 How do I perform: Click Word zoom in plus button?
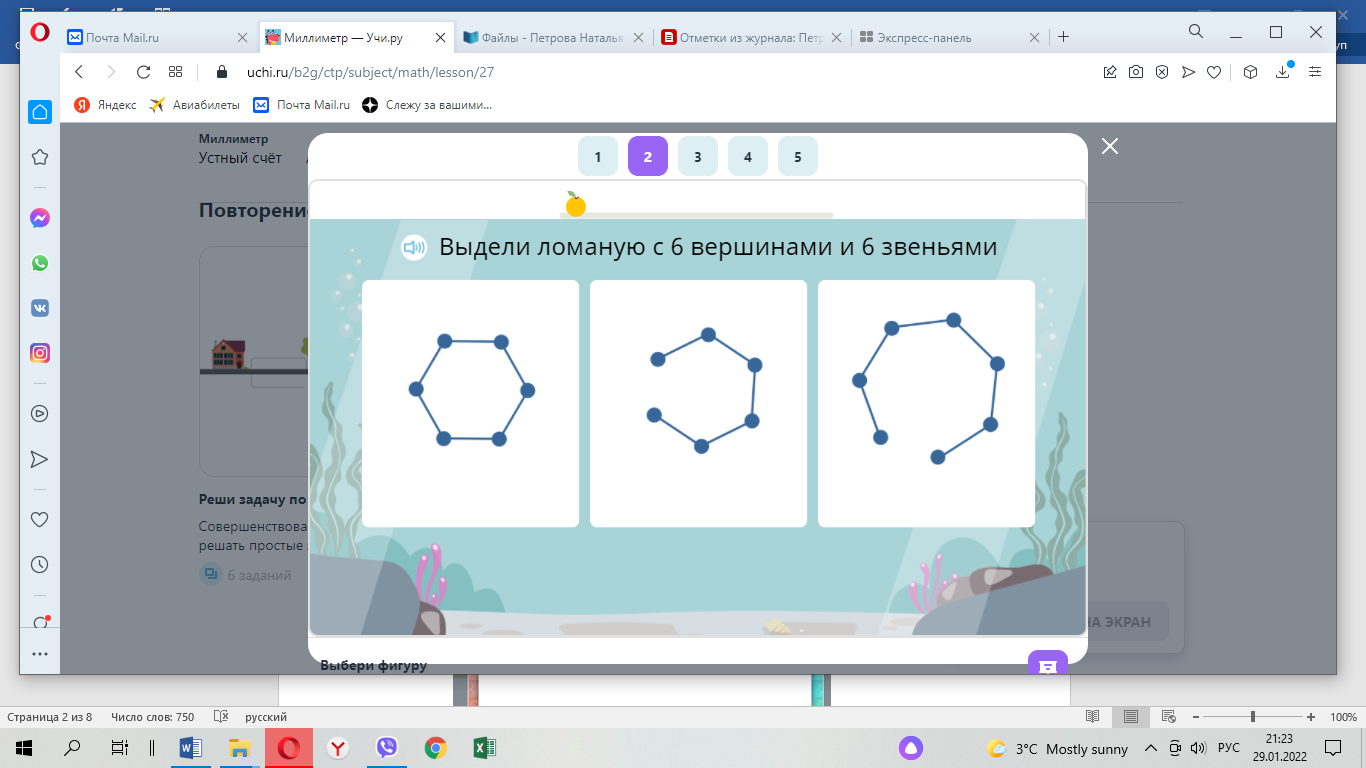[1311, 717]
